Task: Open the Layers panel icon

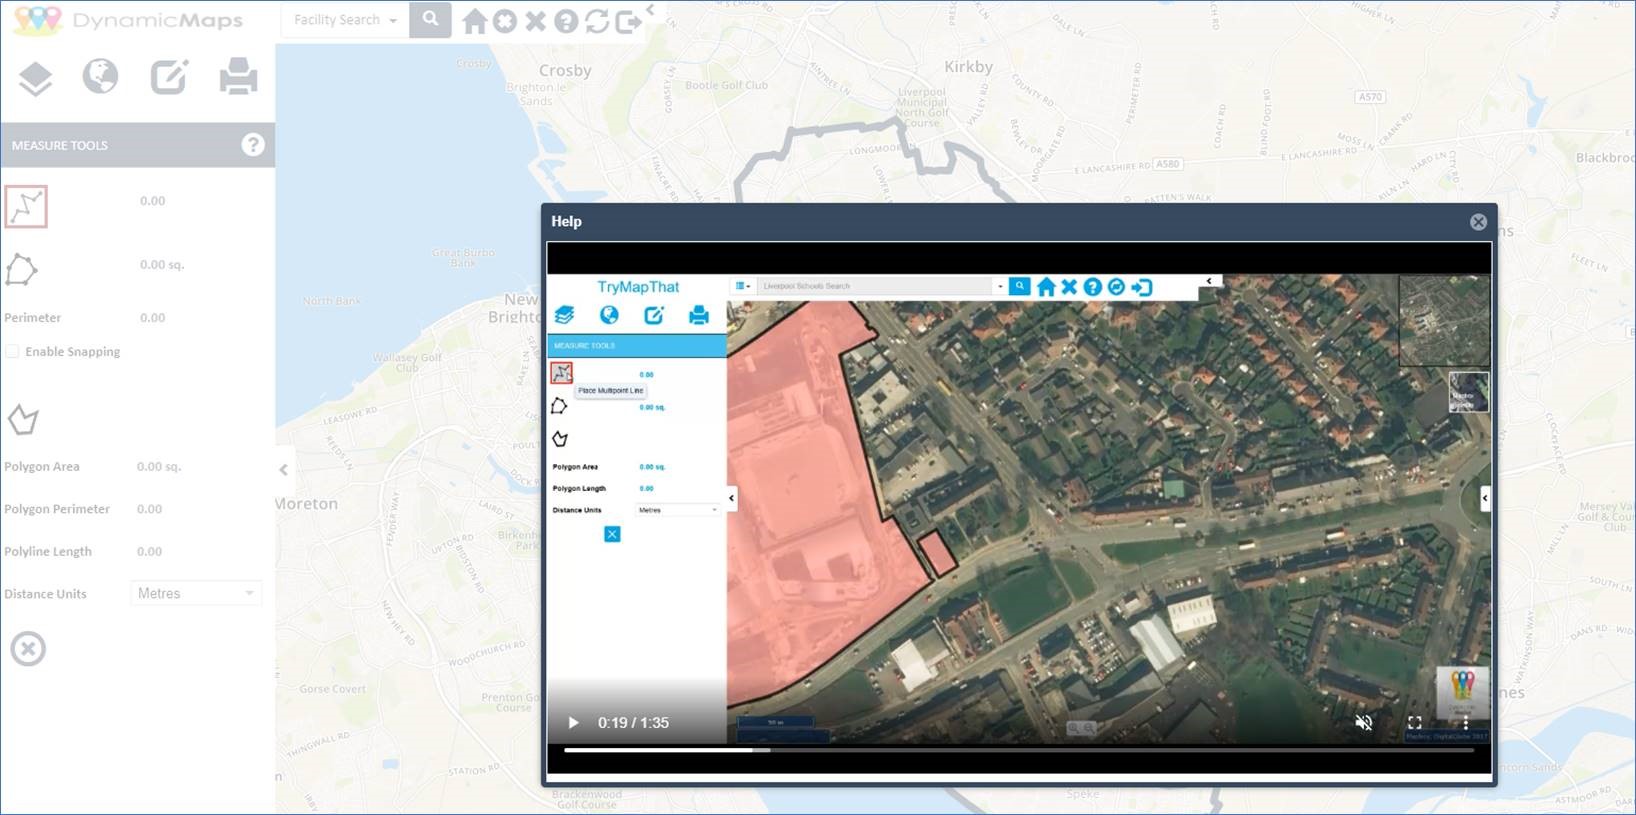Action: [x=36, y=77]
